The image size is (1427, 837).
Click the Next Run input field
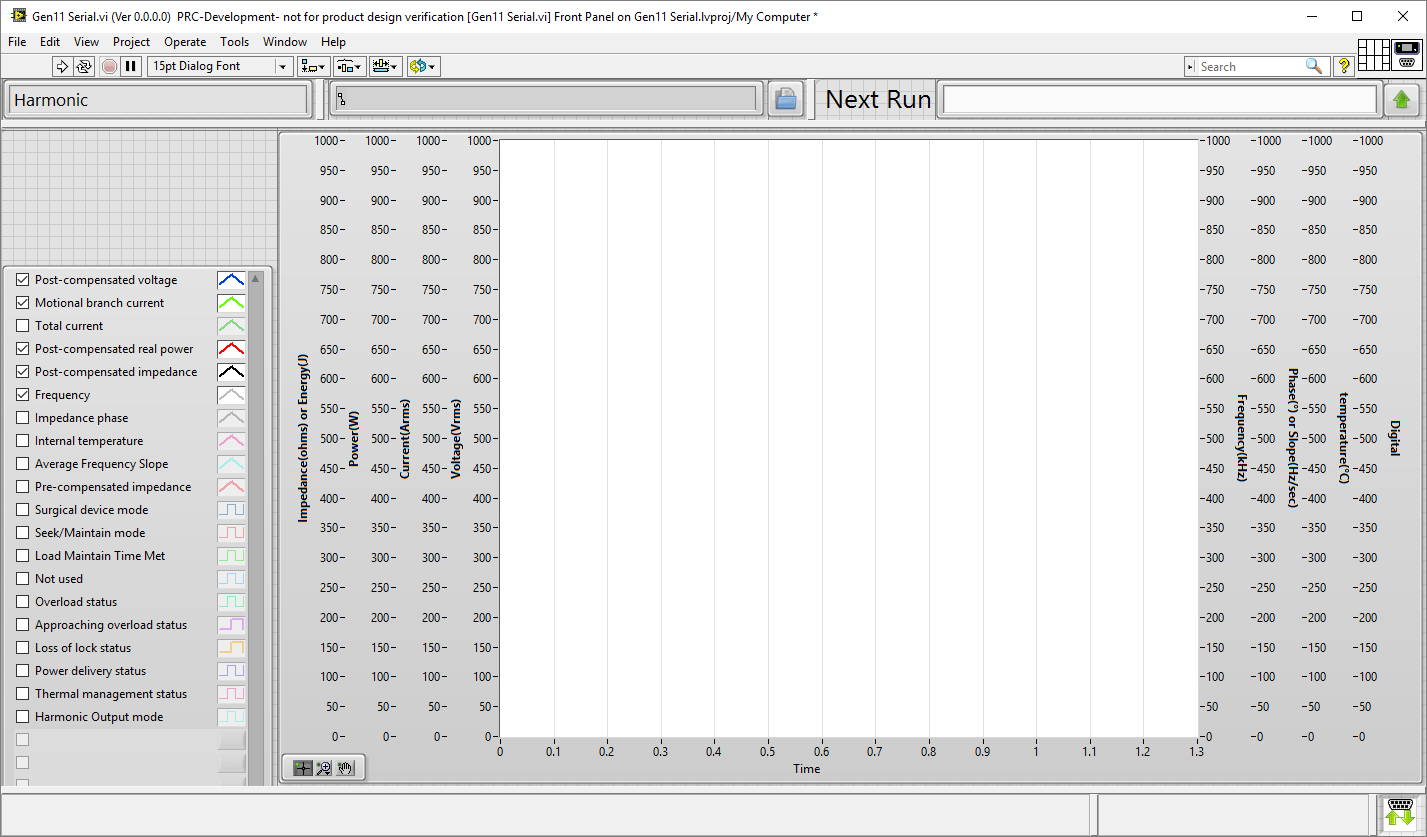[1160, 100]
